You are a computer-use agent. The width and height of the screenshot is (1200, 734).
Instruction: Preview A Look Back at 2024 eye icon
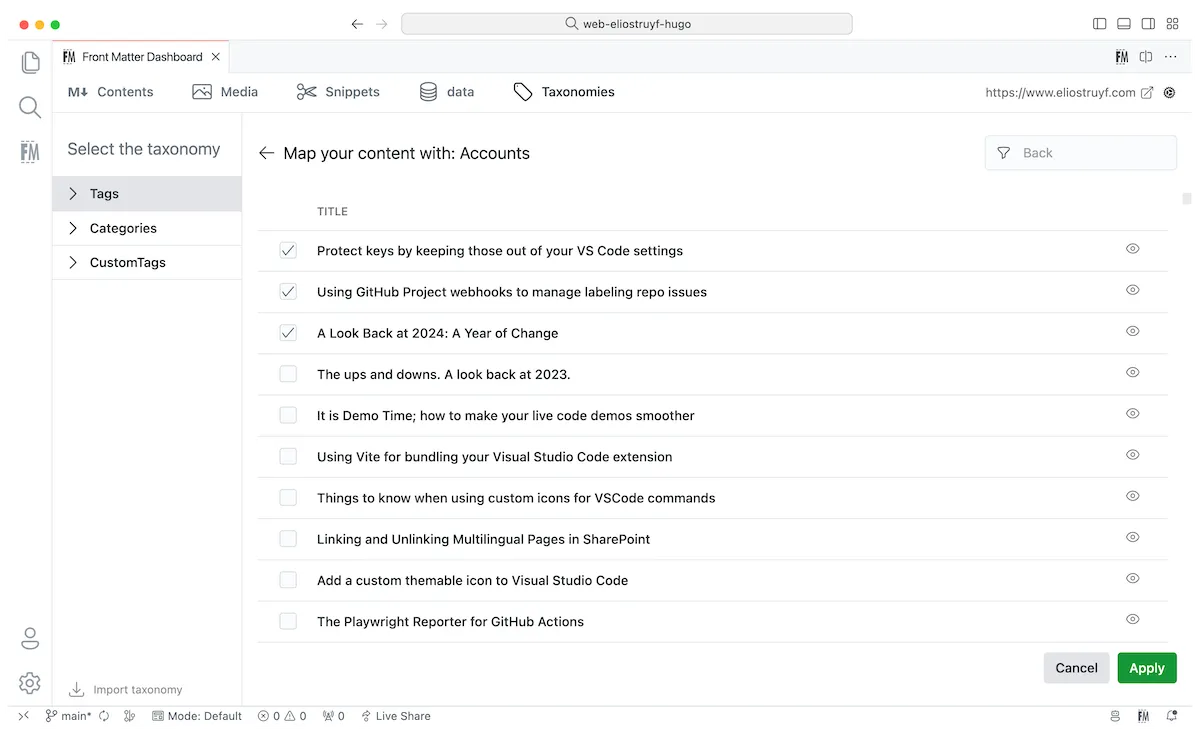click(1132, 331)
